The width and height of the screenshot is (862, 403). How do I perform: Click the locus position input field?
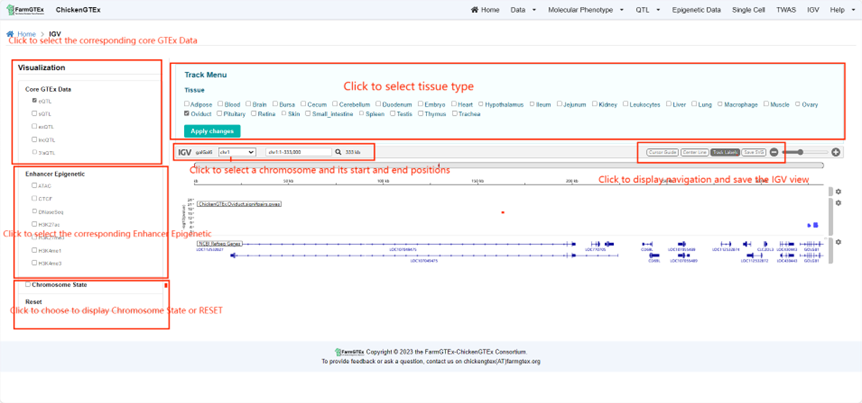tap(298, 152)
